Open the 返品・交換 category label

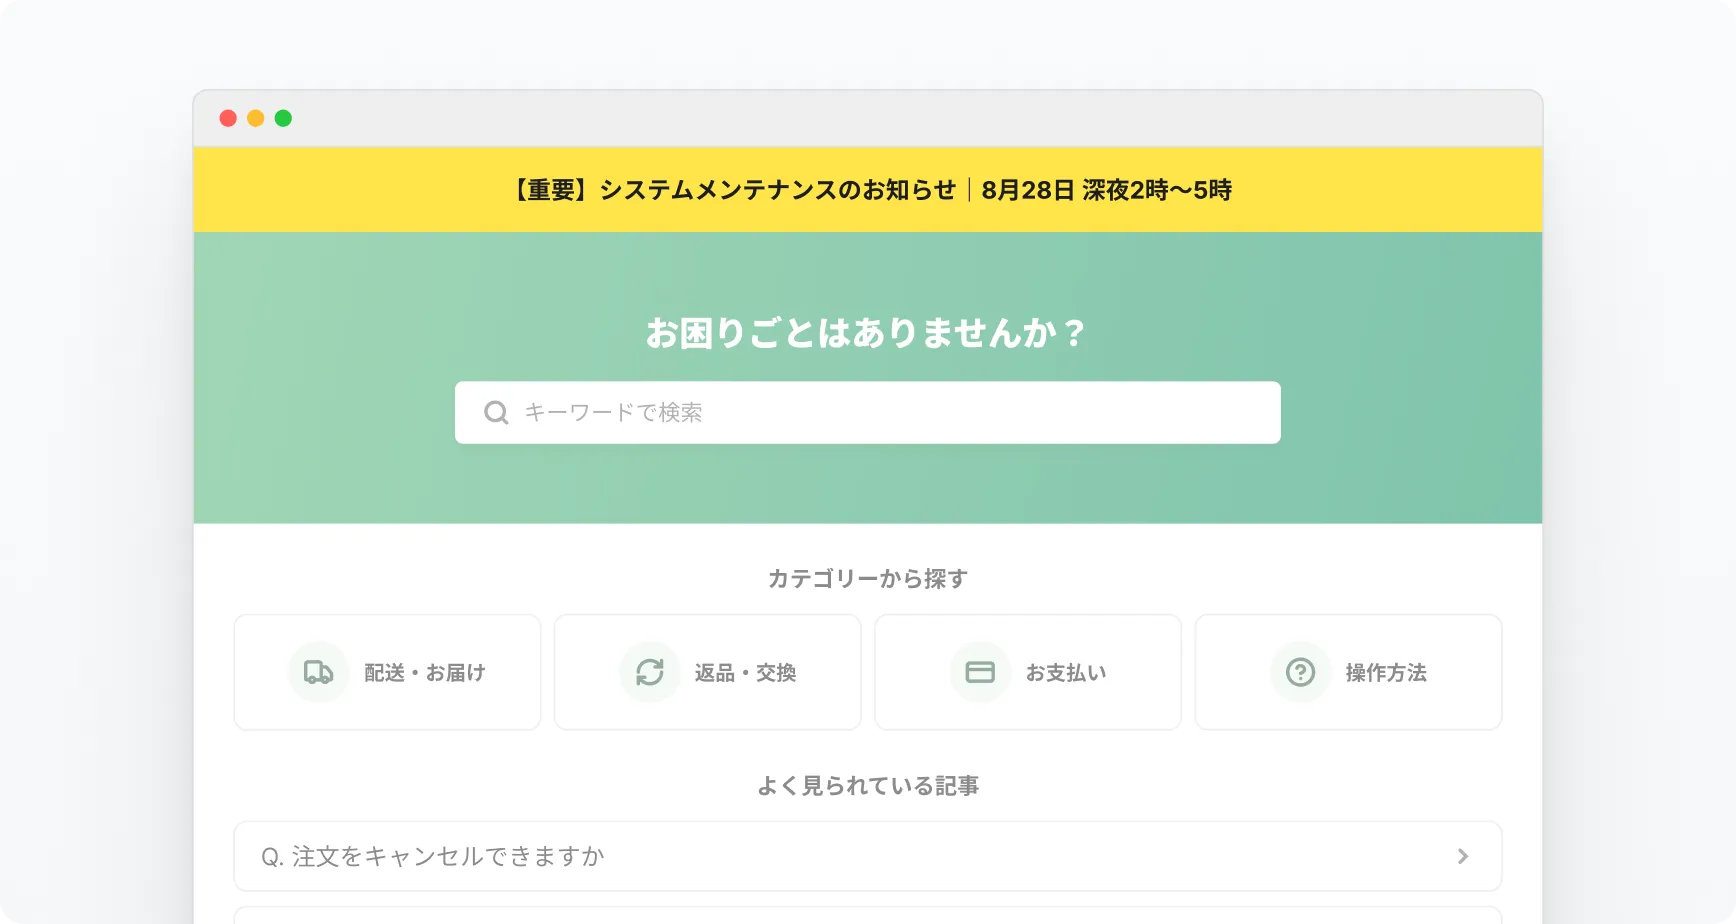pyautogui.click(x=745, y=672)
